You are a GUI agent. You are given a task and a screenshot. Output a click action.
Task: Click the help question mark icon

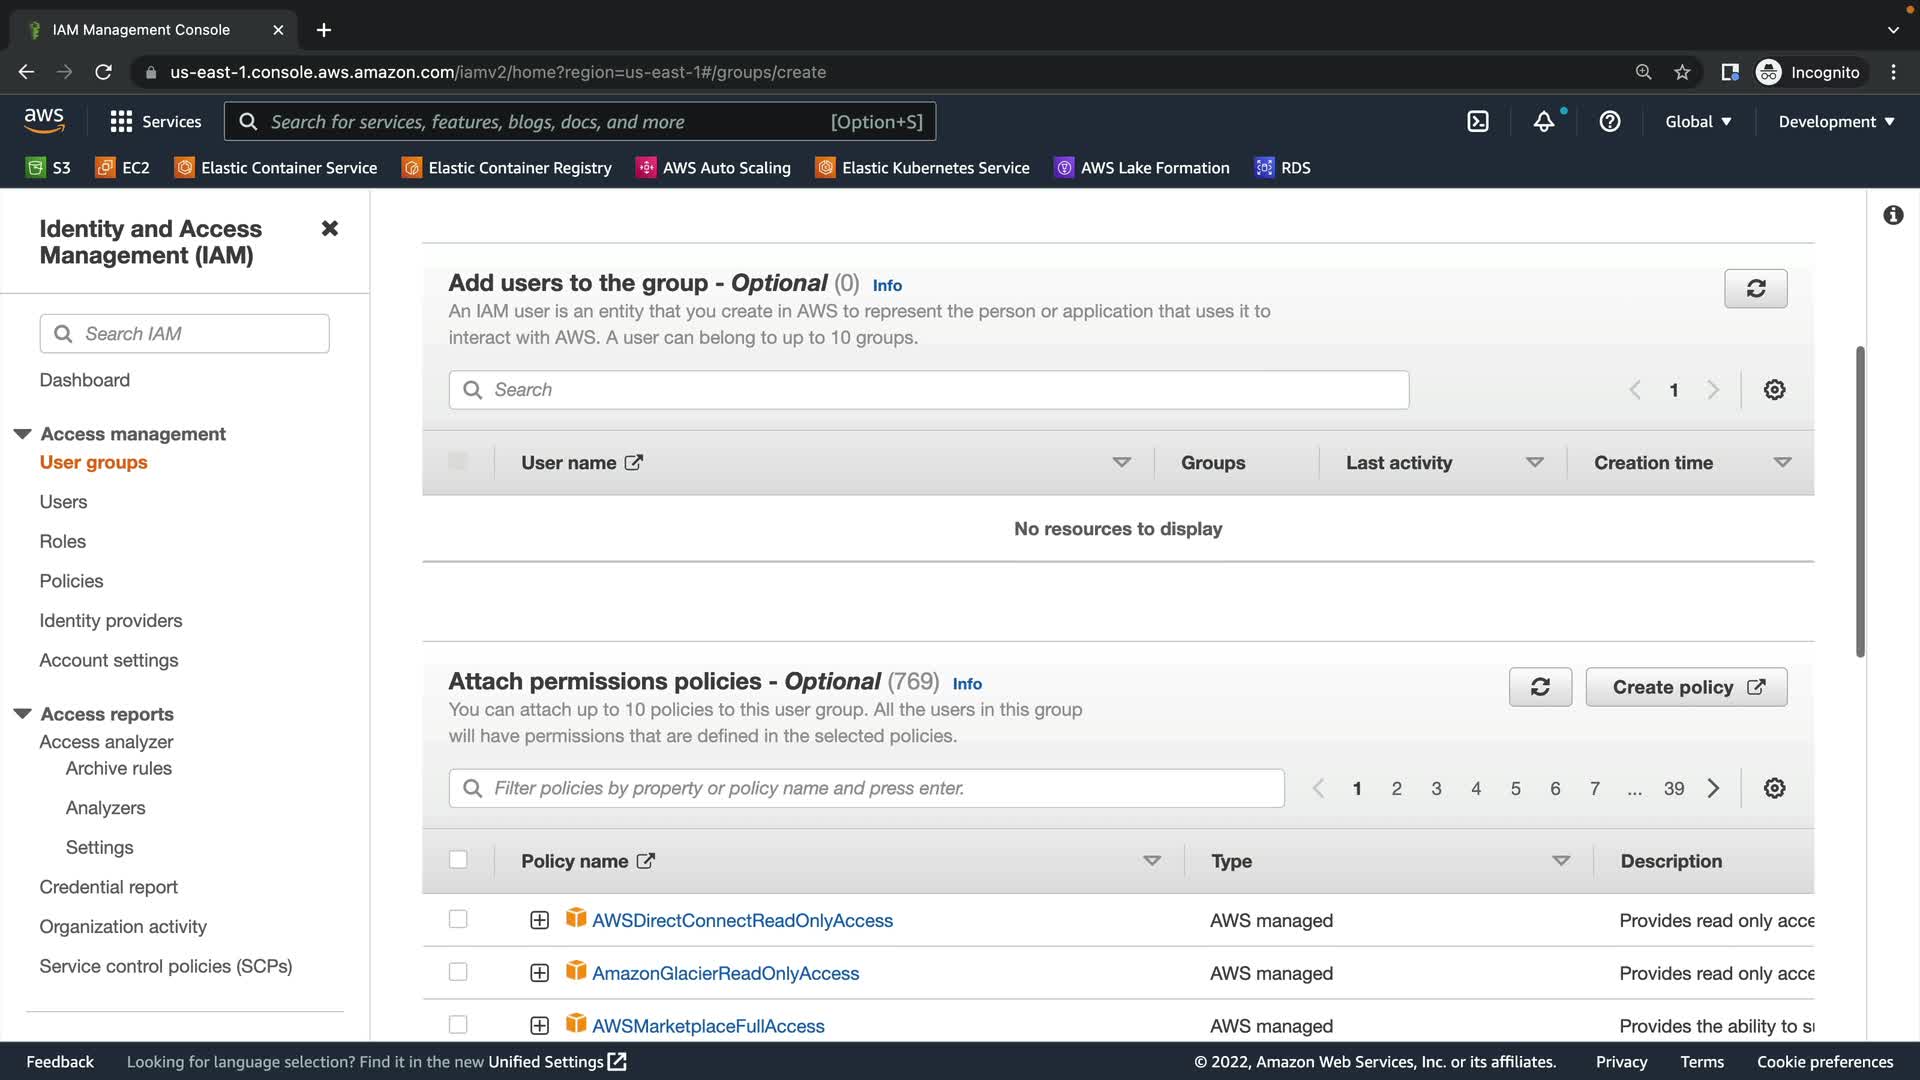click(1609, 121)
